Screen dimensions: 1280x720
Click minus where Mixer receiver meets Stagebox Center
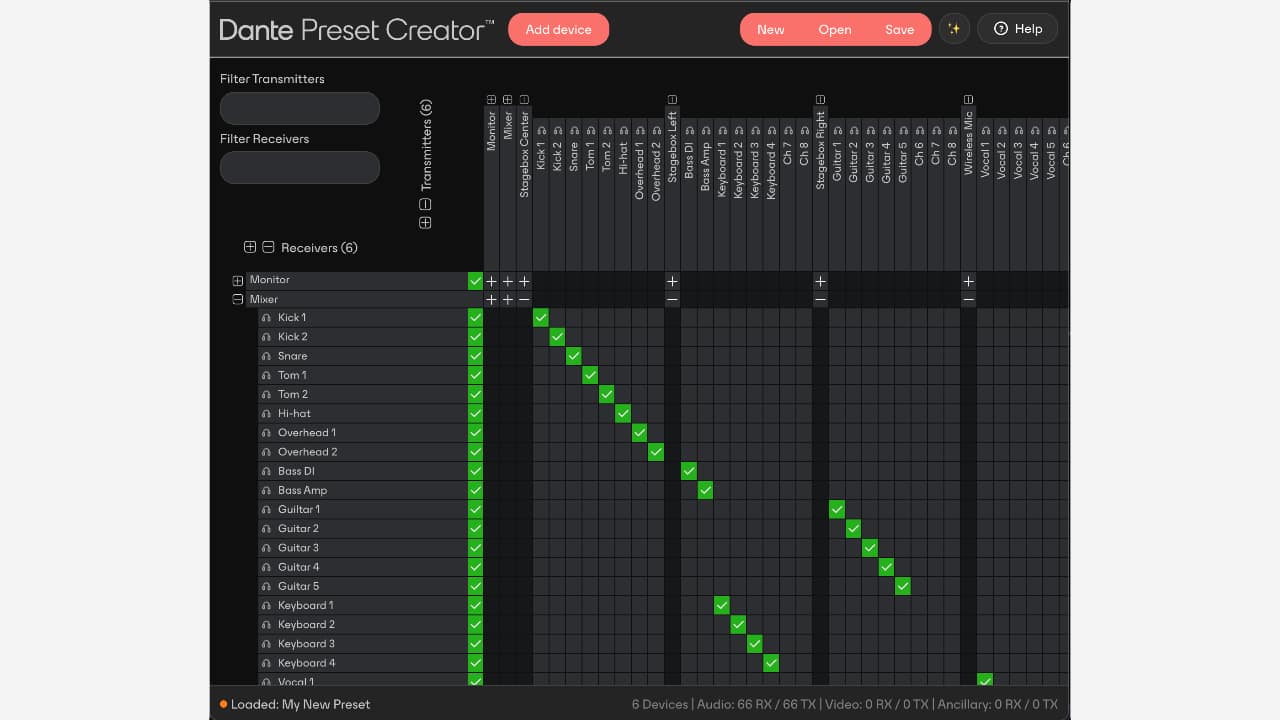(x=524, y=300)
